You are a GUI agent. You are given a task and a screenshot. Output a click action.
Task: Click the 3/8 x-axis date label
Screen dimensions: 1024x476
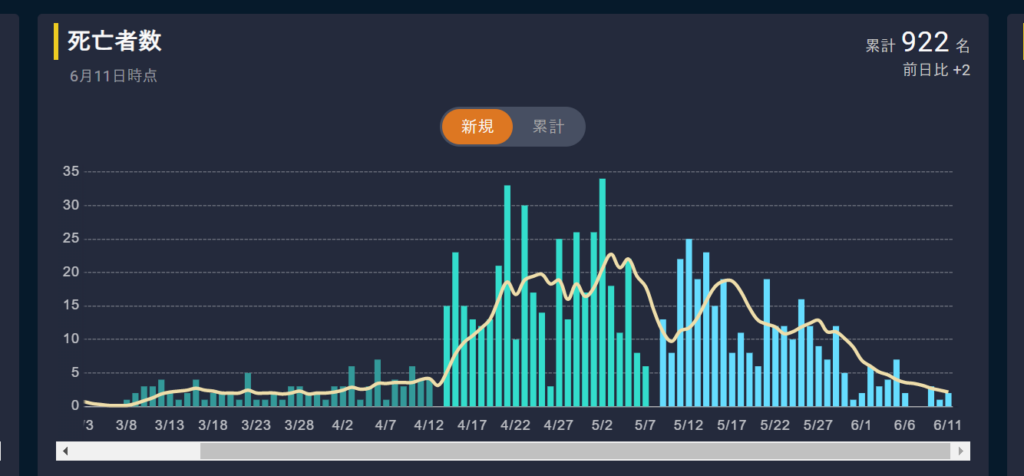point(126,425)
